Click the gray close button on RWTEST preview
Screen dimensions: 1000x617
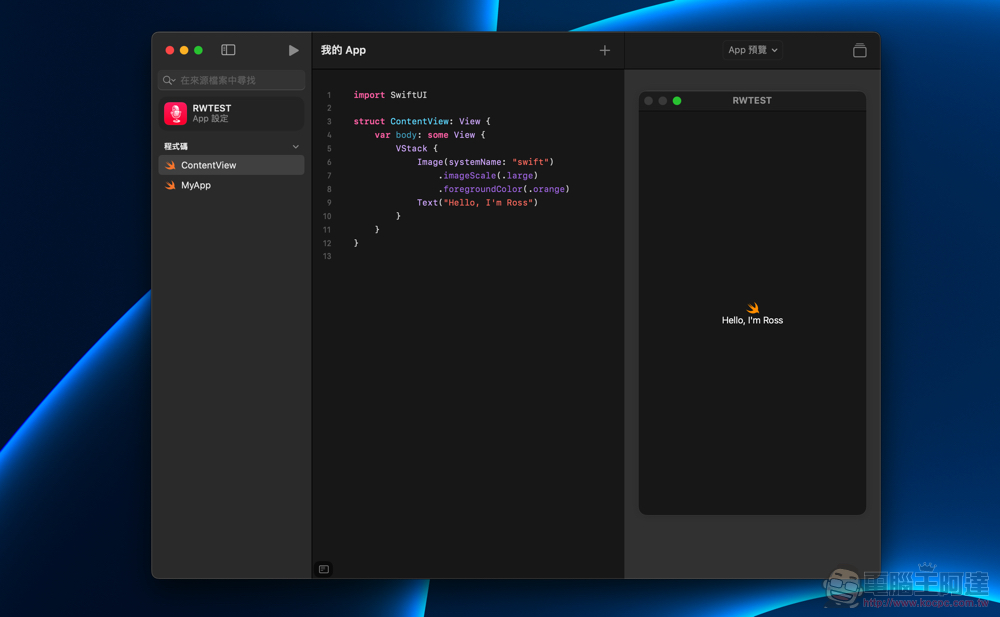[648, 101]
